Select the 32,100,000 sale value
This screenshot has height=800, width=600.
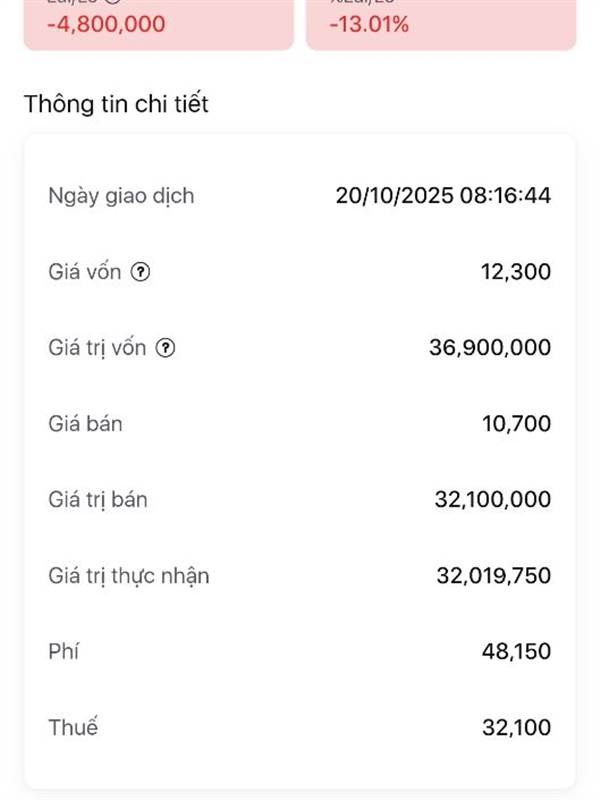[493, 499]
